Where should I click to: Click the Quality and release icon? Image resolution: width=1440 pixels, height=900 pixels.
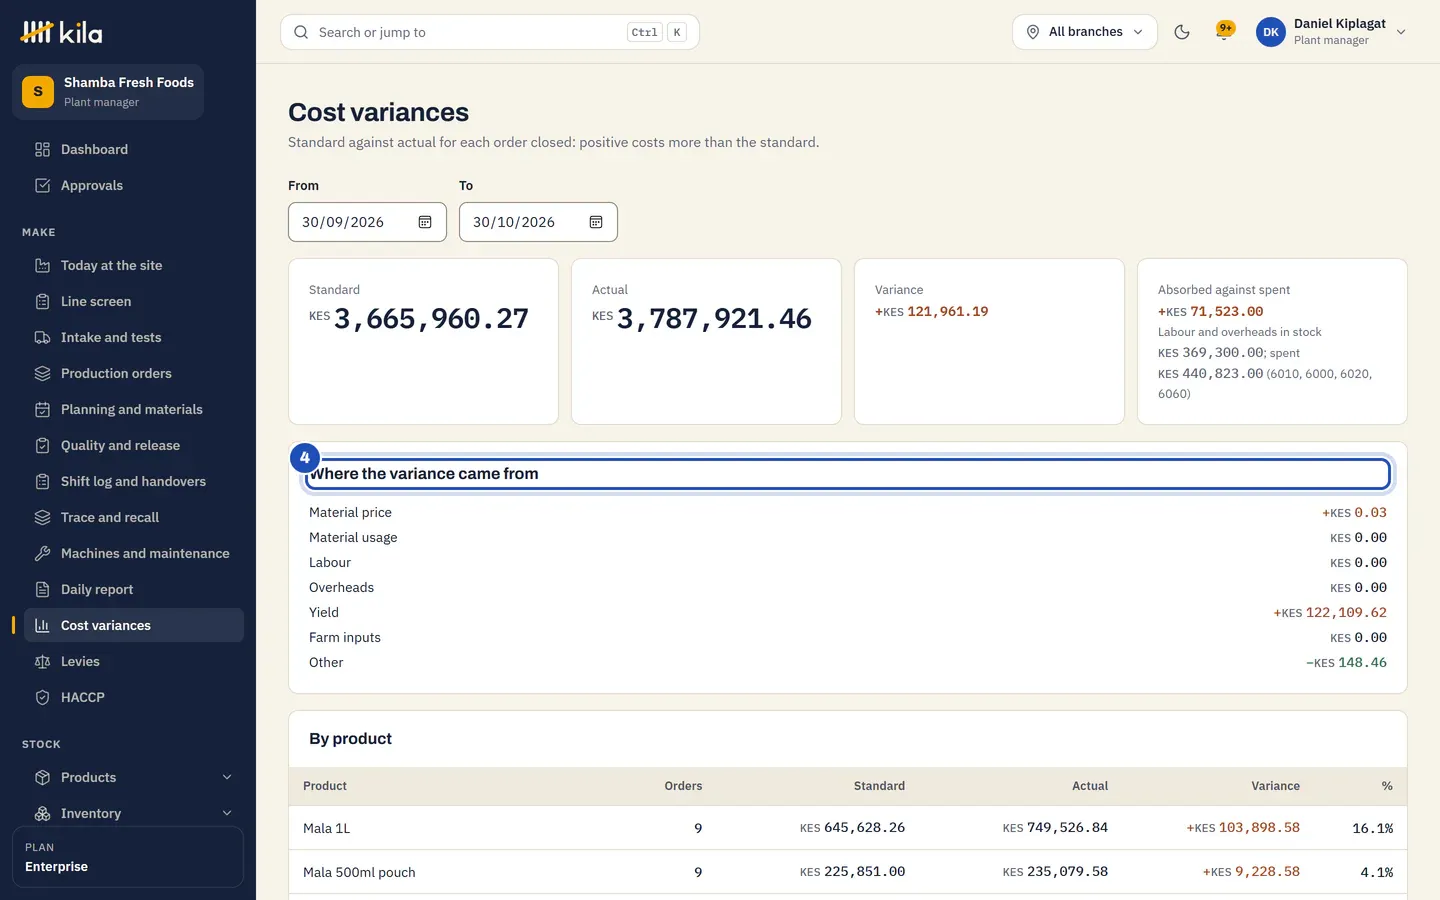42,445
